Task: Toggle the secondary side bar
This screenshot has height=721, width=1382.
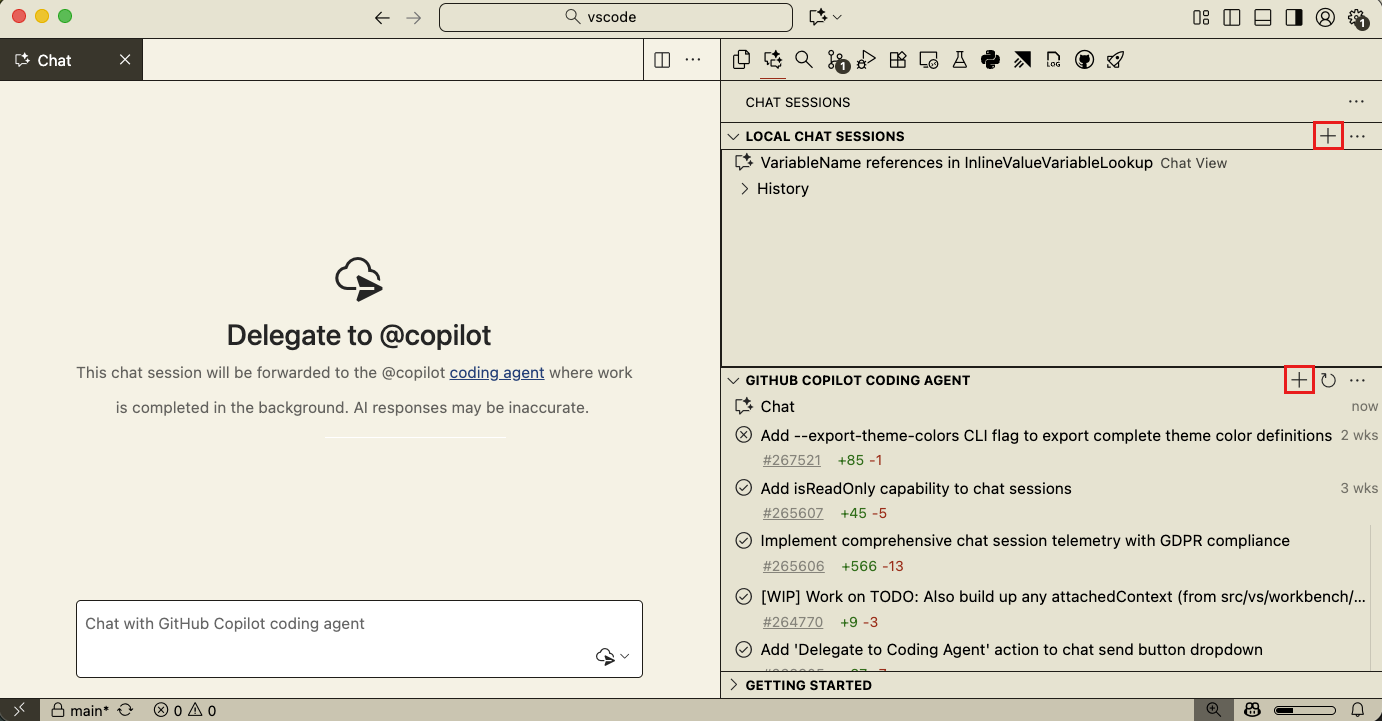Action: coord(1292,17)
